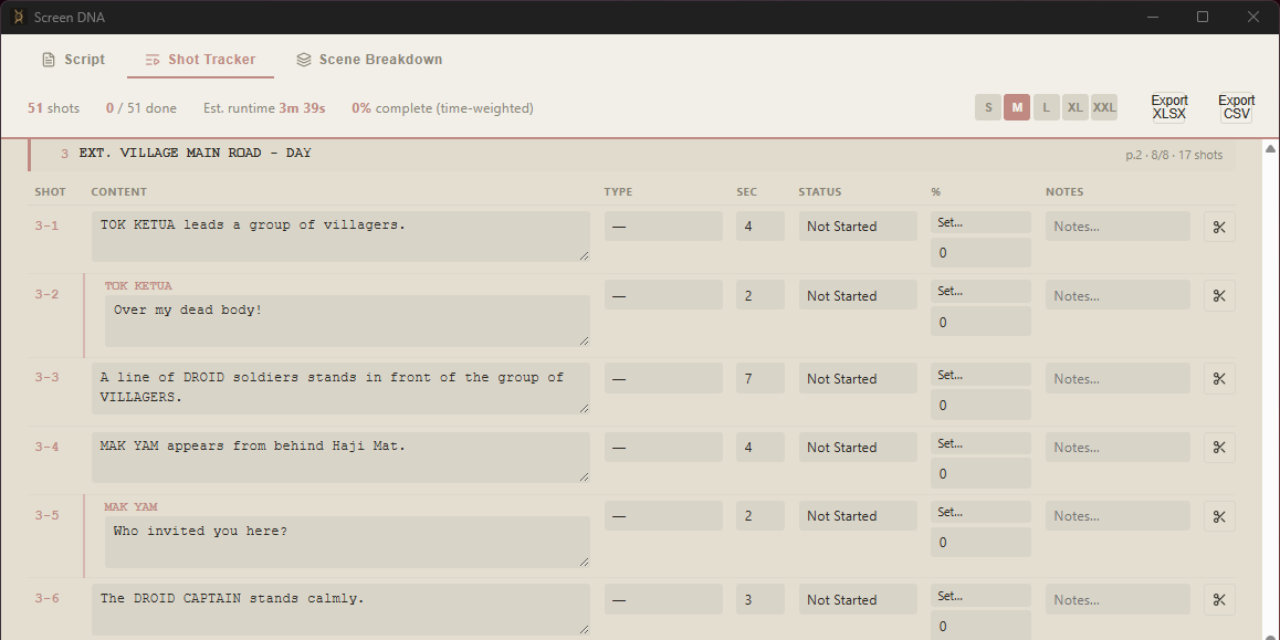The width and height of the screenshot is (1280, 640).
Task: Open the Set... percent dropdown for shot 3-3
Action: coord(980,374)
